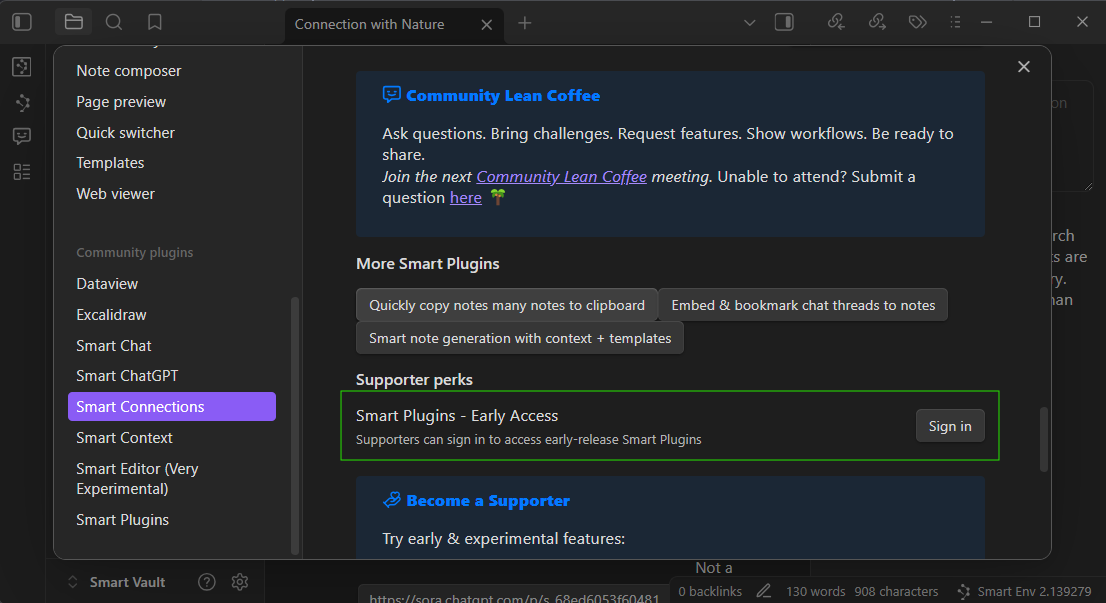Toggle the left sidebar
This screenshot has height=603, width=1106.
pyautogui.click(x=22, y=22)
